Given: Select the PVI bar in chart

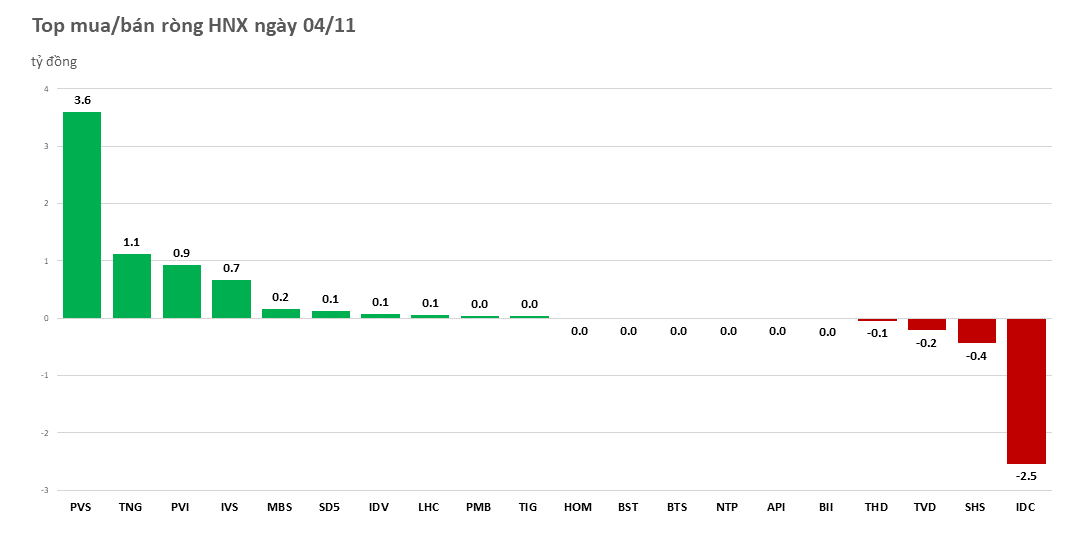Looking at the screenshot, I should pos(181,291).
